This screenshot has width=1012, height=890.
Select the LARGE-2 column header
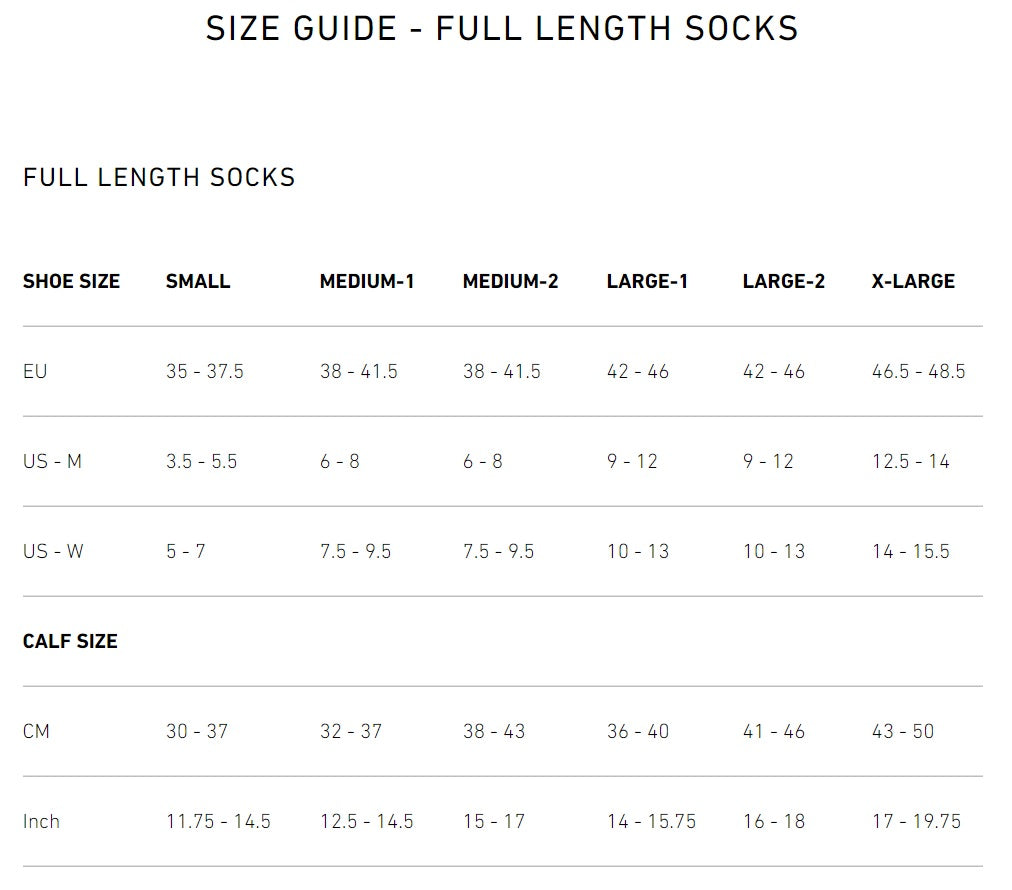pyautogui.click(x=783, y=281)
